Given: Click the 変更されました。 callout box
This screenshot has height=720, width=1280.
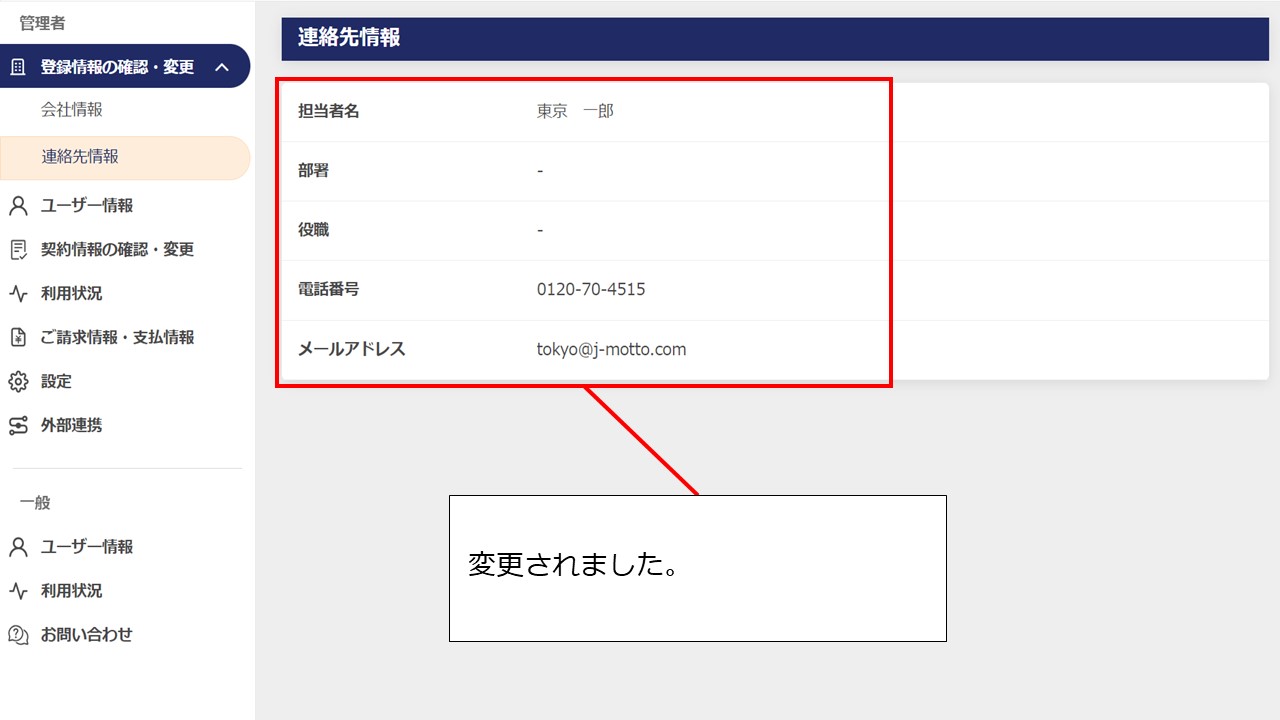Looking at the screenshot, I should (698, 567).
